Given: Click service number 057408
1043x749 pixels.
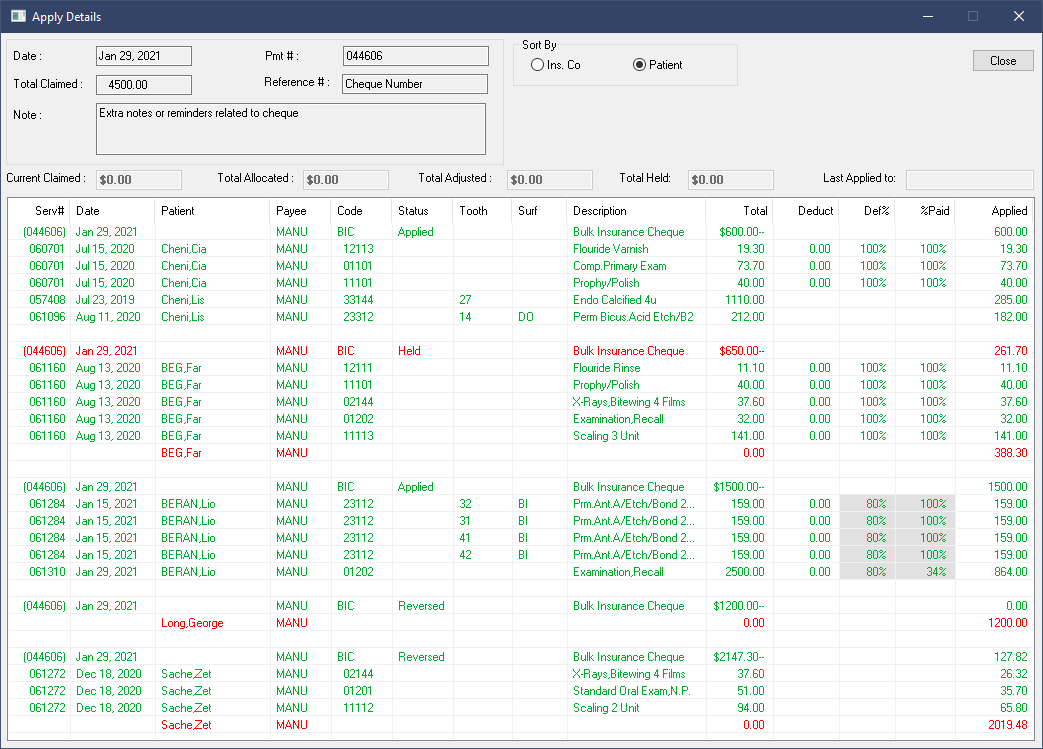Looking at the screenshot, I should coord(47,300).
